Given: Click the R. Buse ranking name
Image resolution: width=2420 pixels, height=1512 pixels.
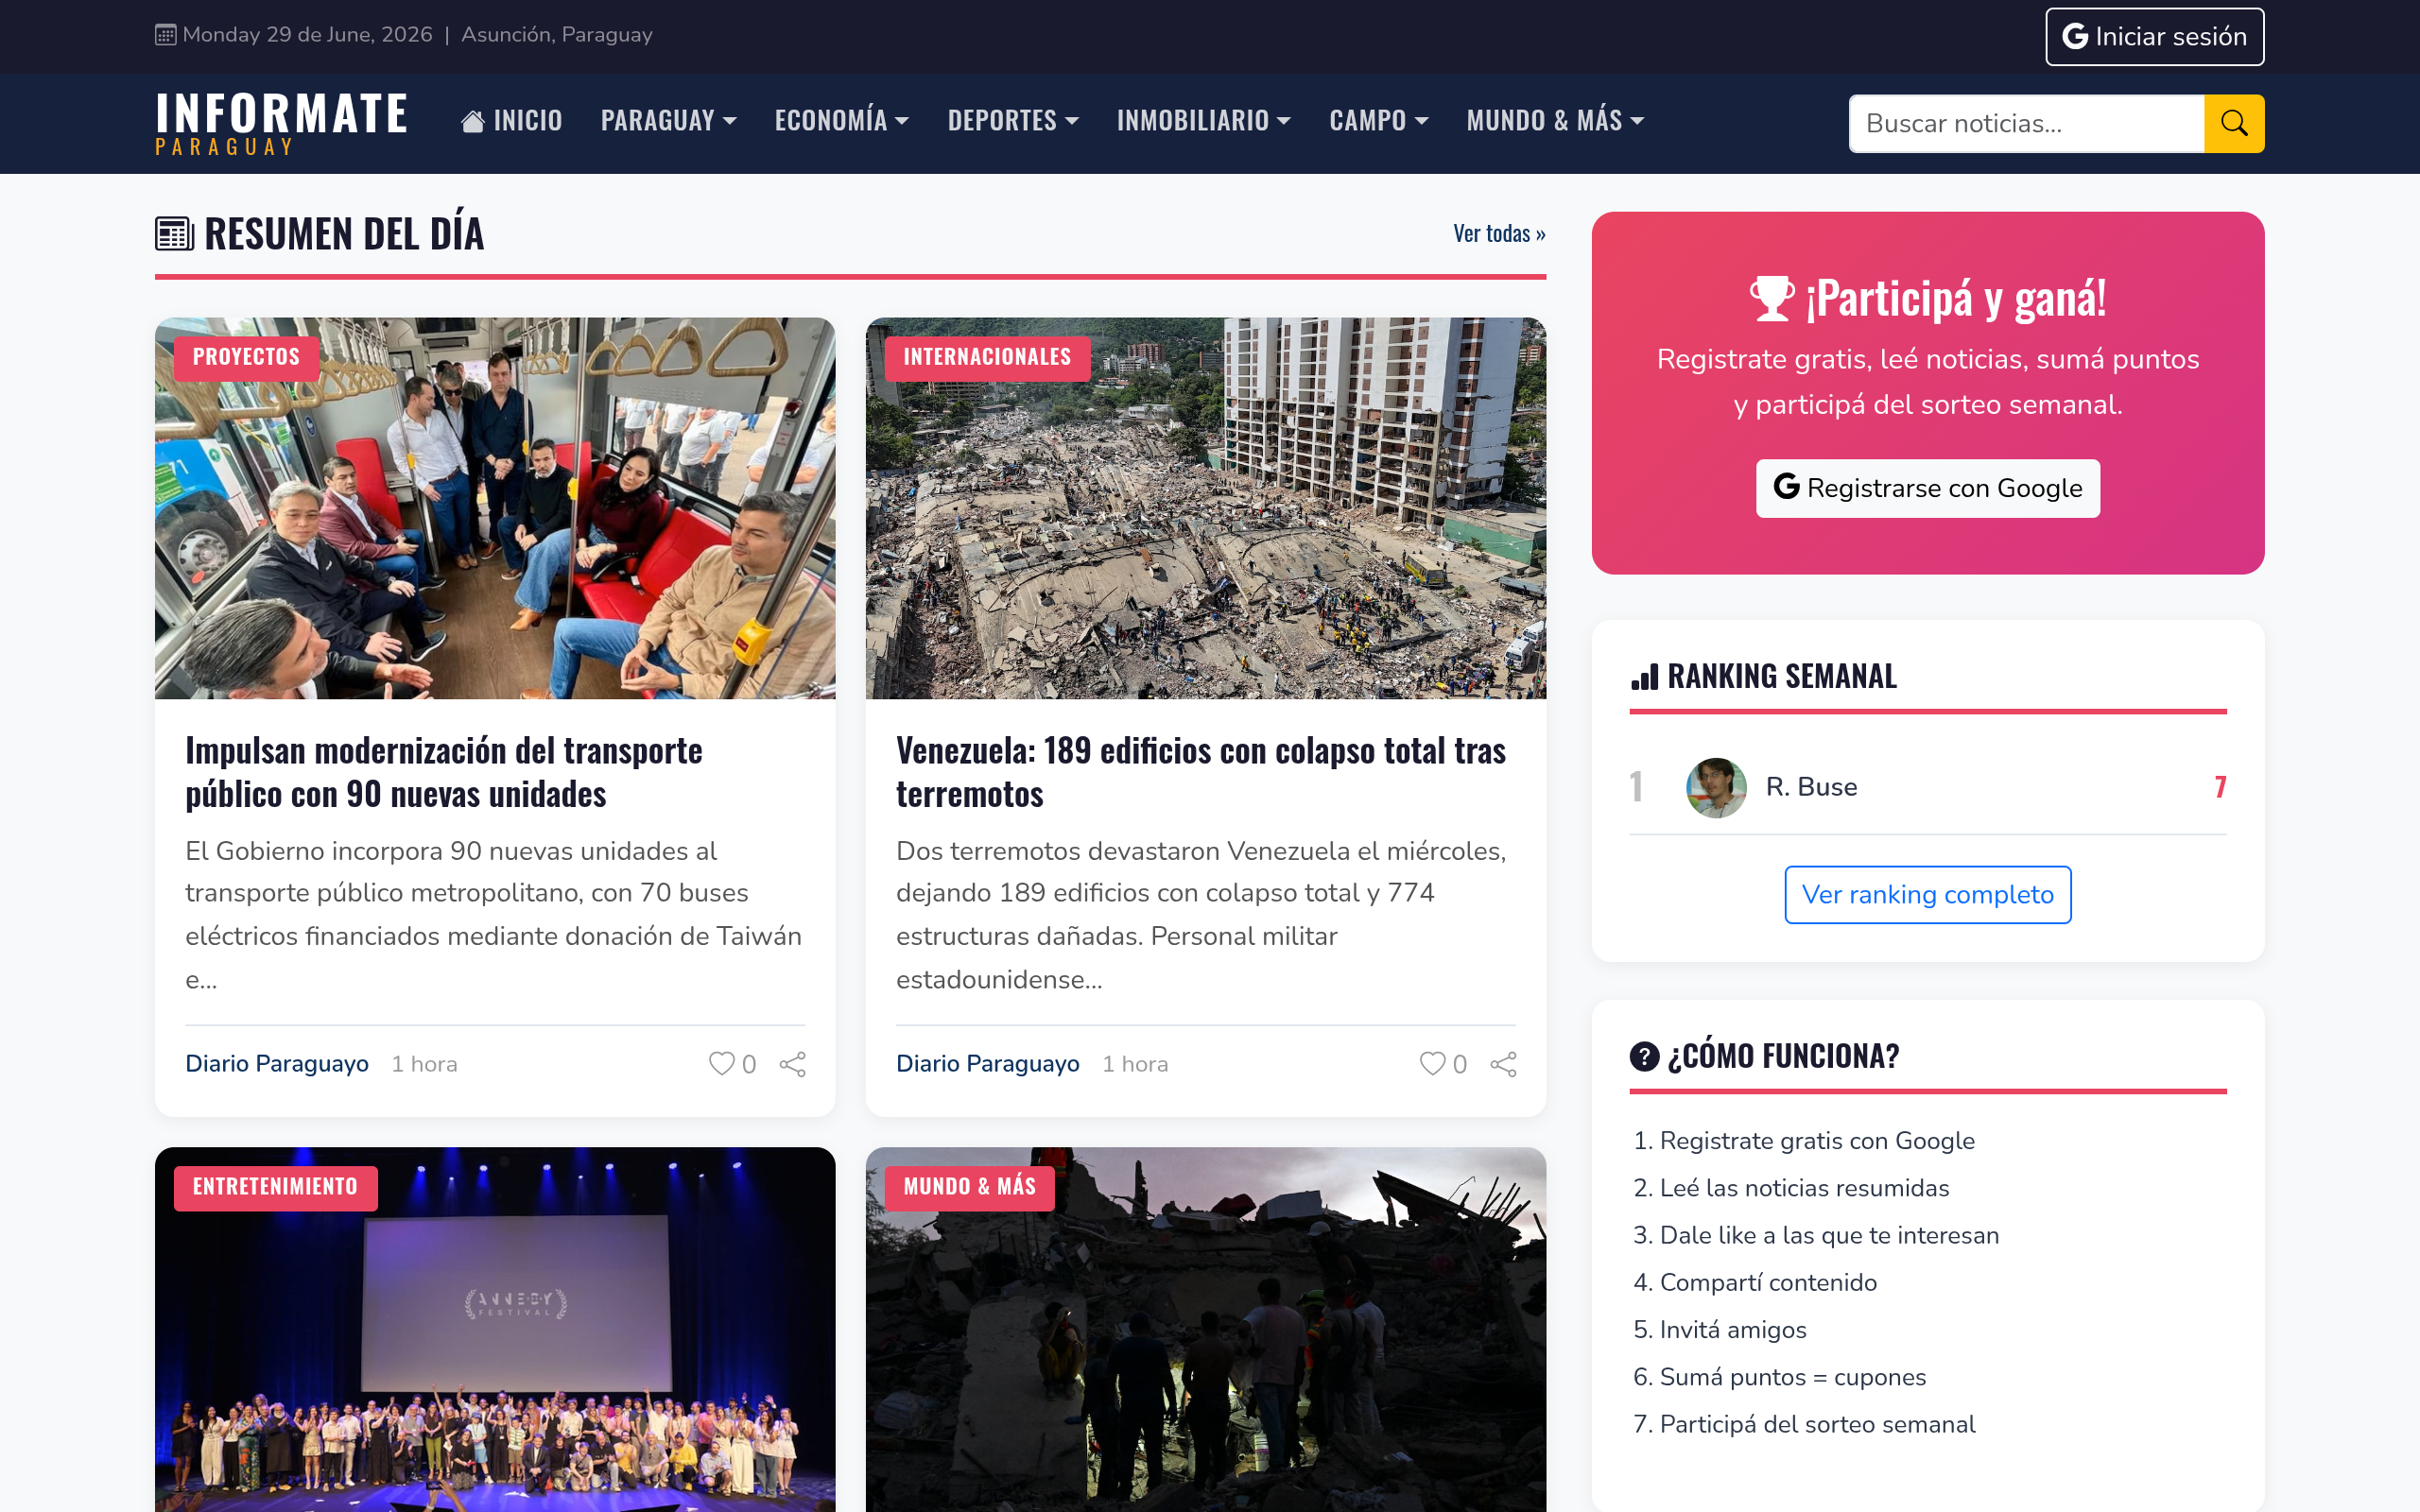Looking at the screenshot, I should (1811, 787).
